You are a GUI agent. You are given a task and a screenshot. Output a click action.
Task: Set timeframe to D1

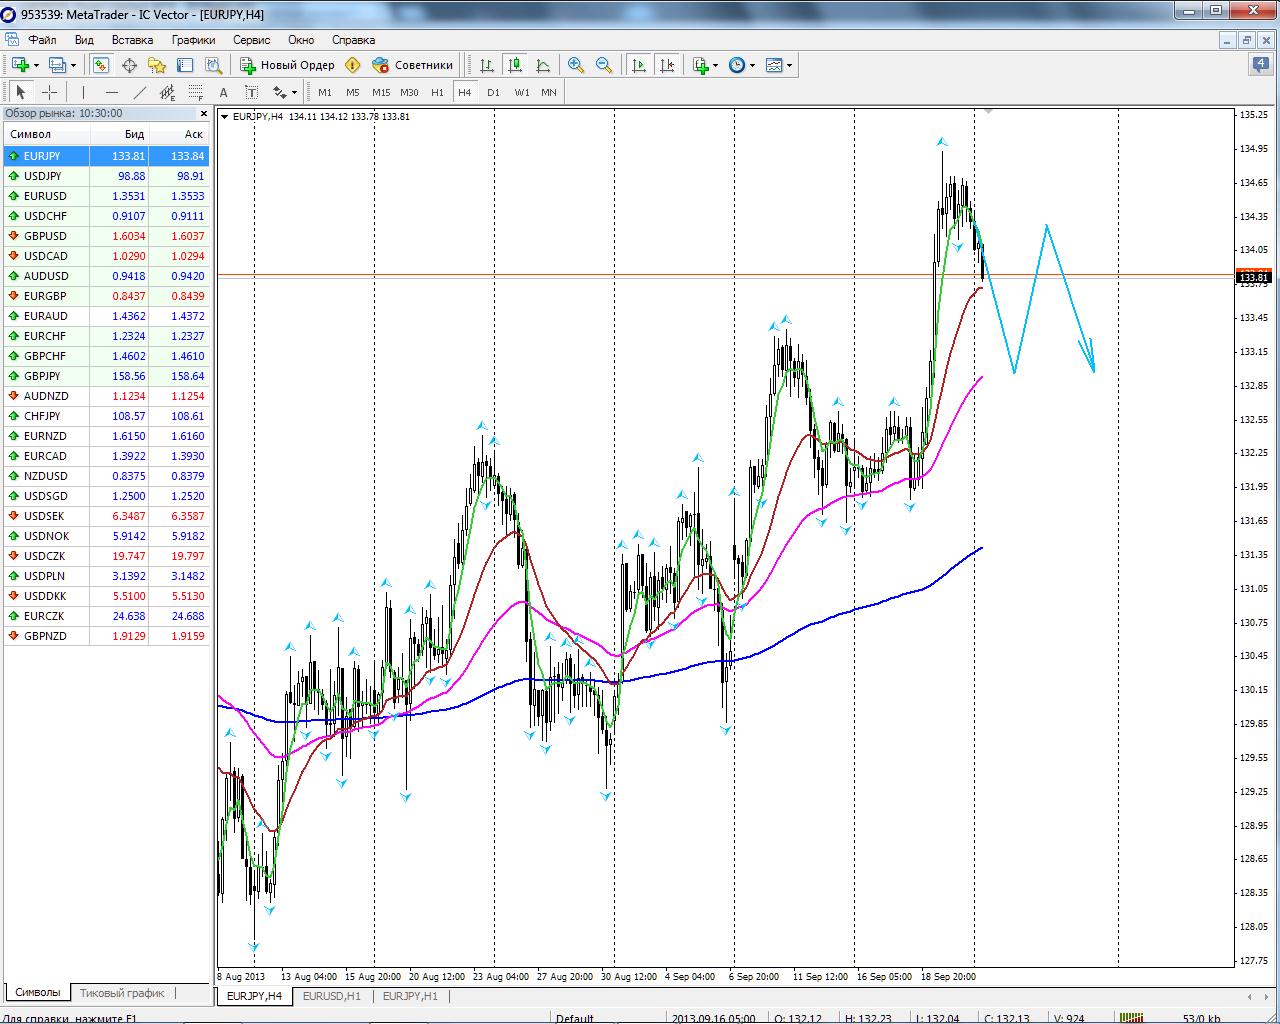coord(493,92)
